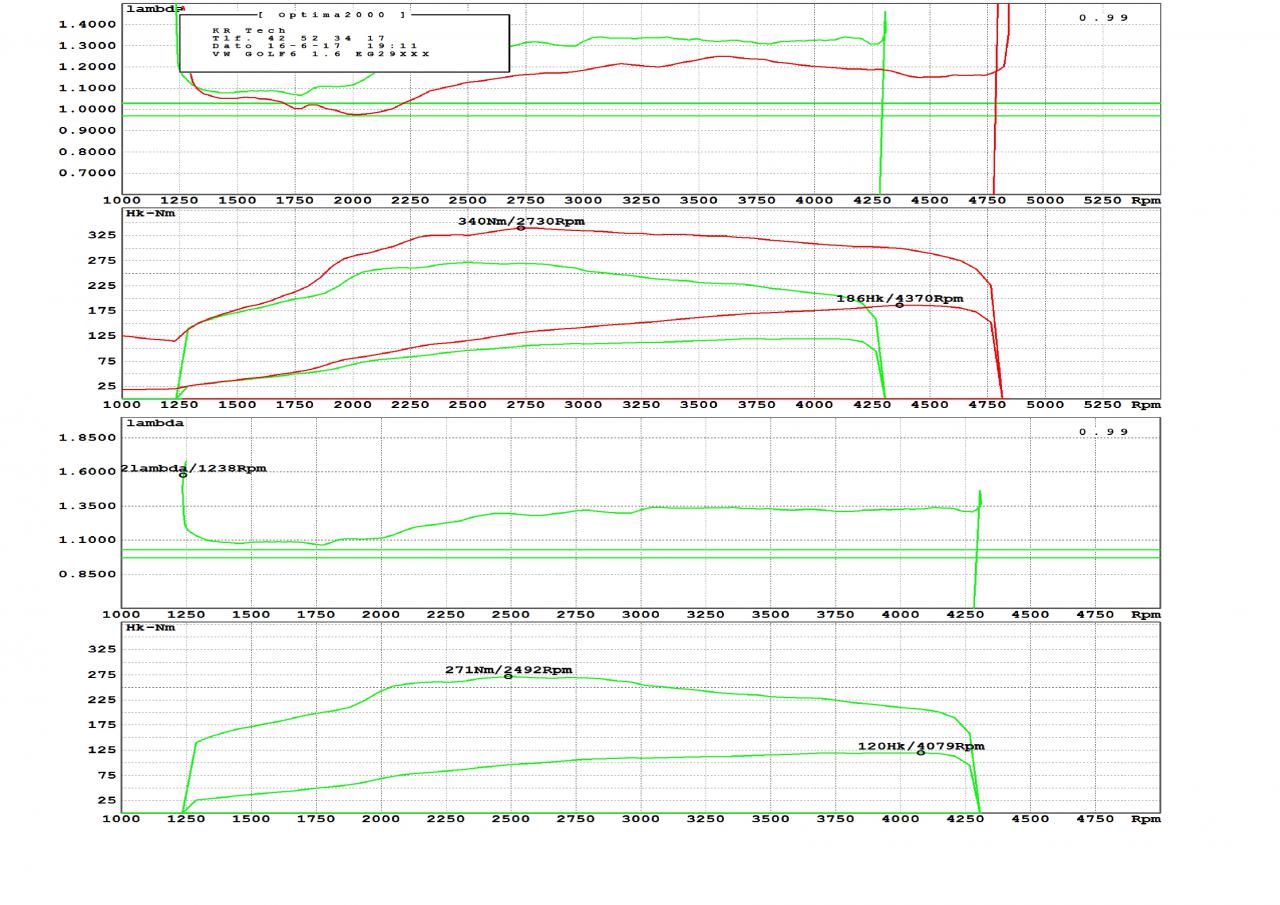
Task: Click the "0.99" readout in the top lambda chart
Action: pos(1104,18)
